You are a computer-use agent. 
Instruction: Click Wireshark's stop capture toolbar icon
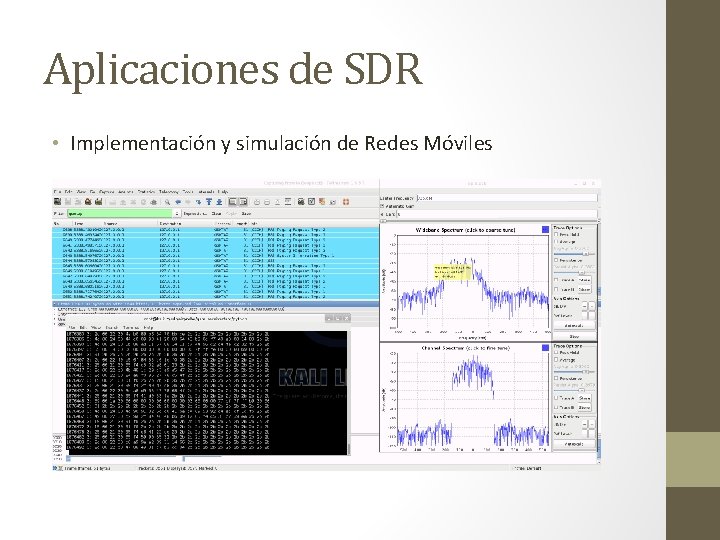tap(88, 202)
